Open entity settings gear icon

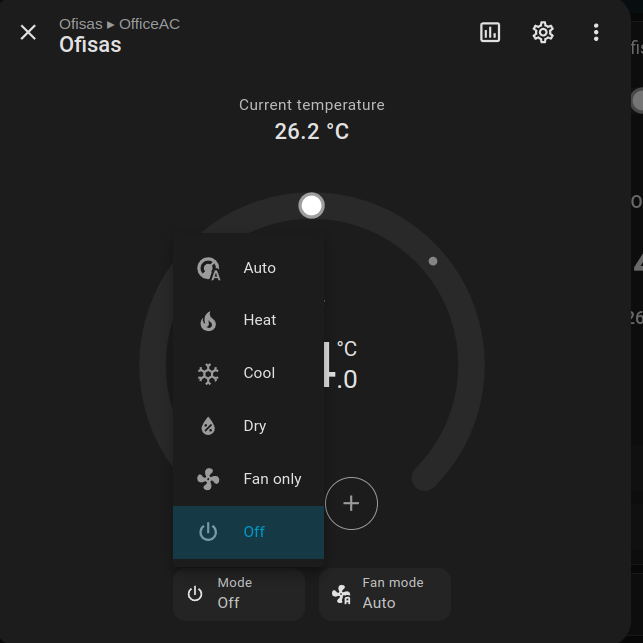[543, 32]
